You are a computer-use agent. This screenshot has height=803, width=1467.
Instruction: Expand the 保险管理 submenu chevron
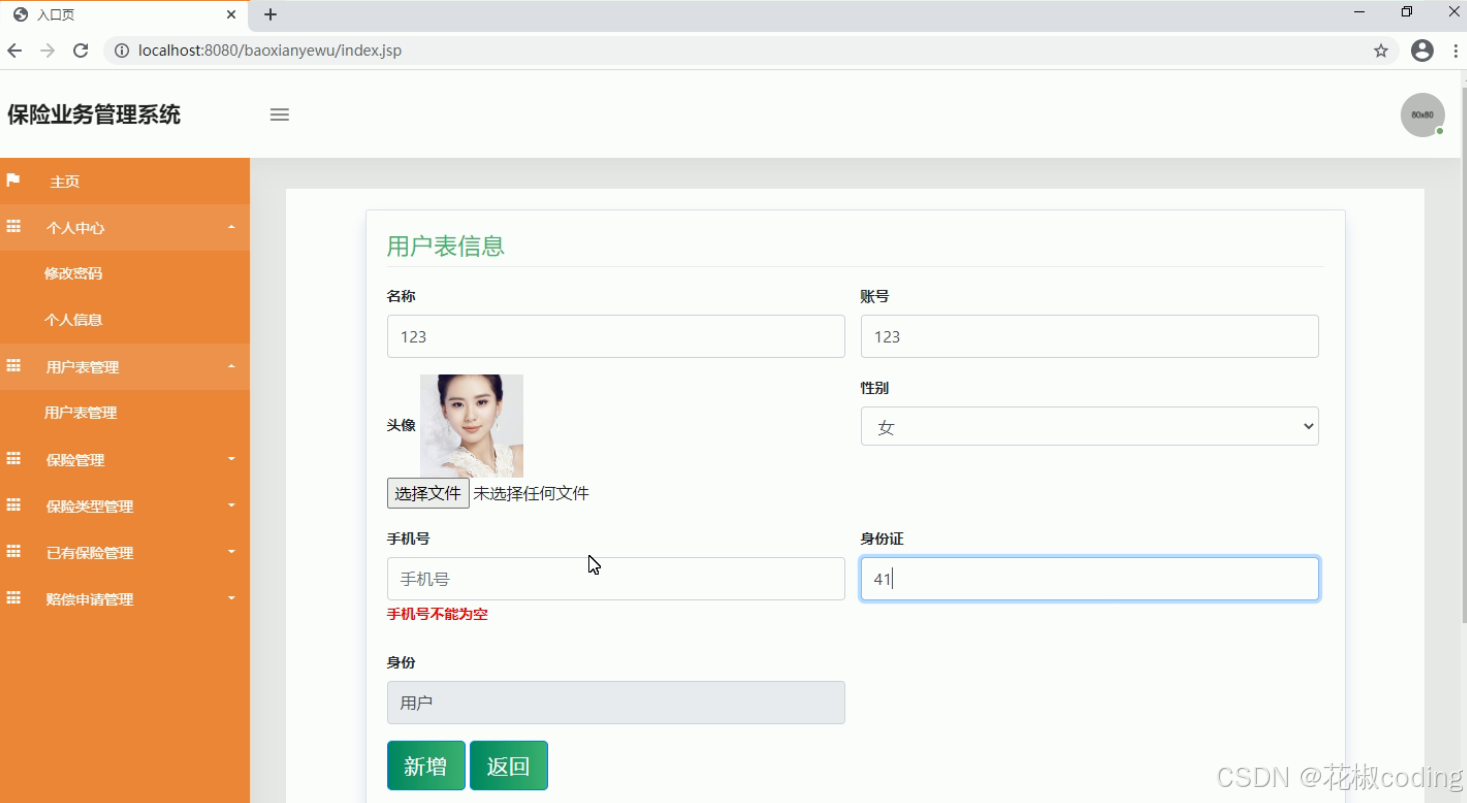231,459
